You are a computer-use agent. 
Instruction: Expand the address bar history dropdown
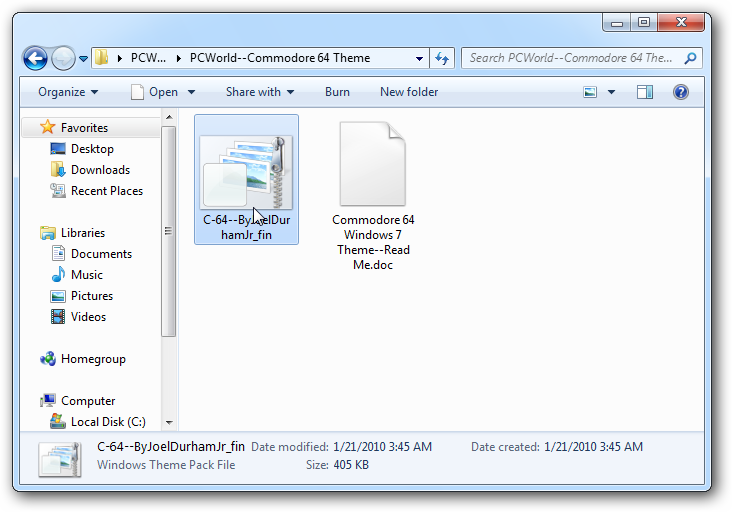(x=419, y=58)
